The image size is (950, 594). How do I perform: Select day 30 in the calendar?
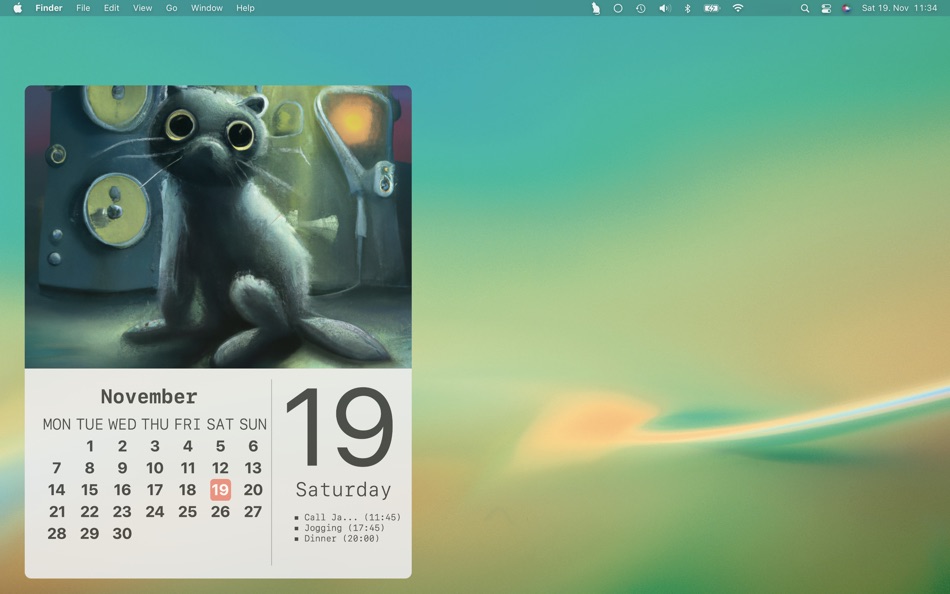(x=122, y=533)
